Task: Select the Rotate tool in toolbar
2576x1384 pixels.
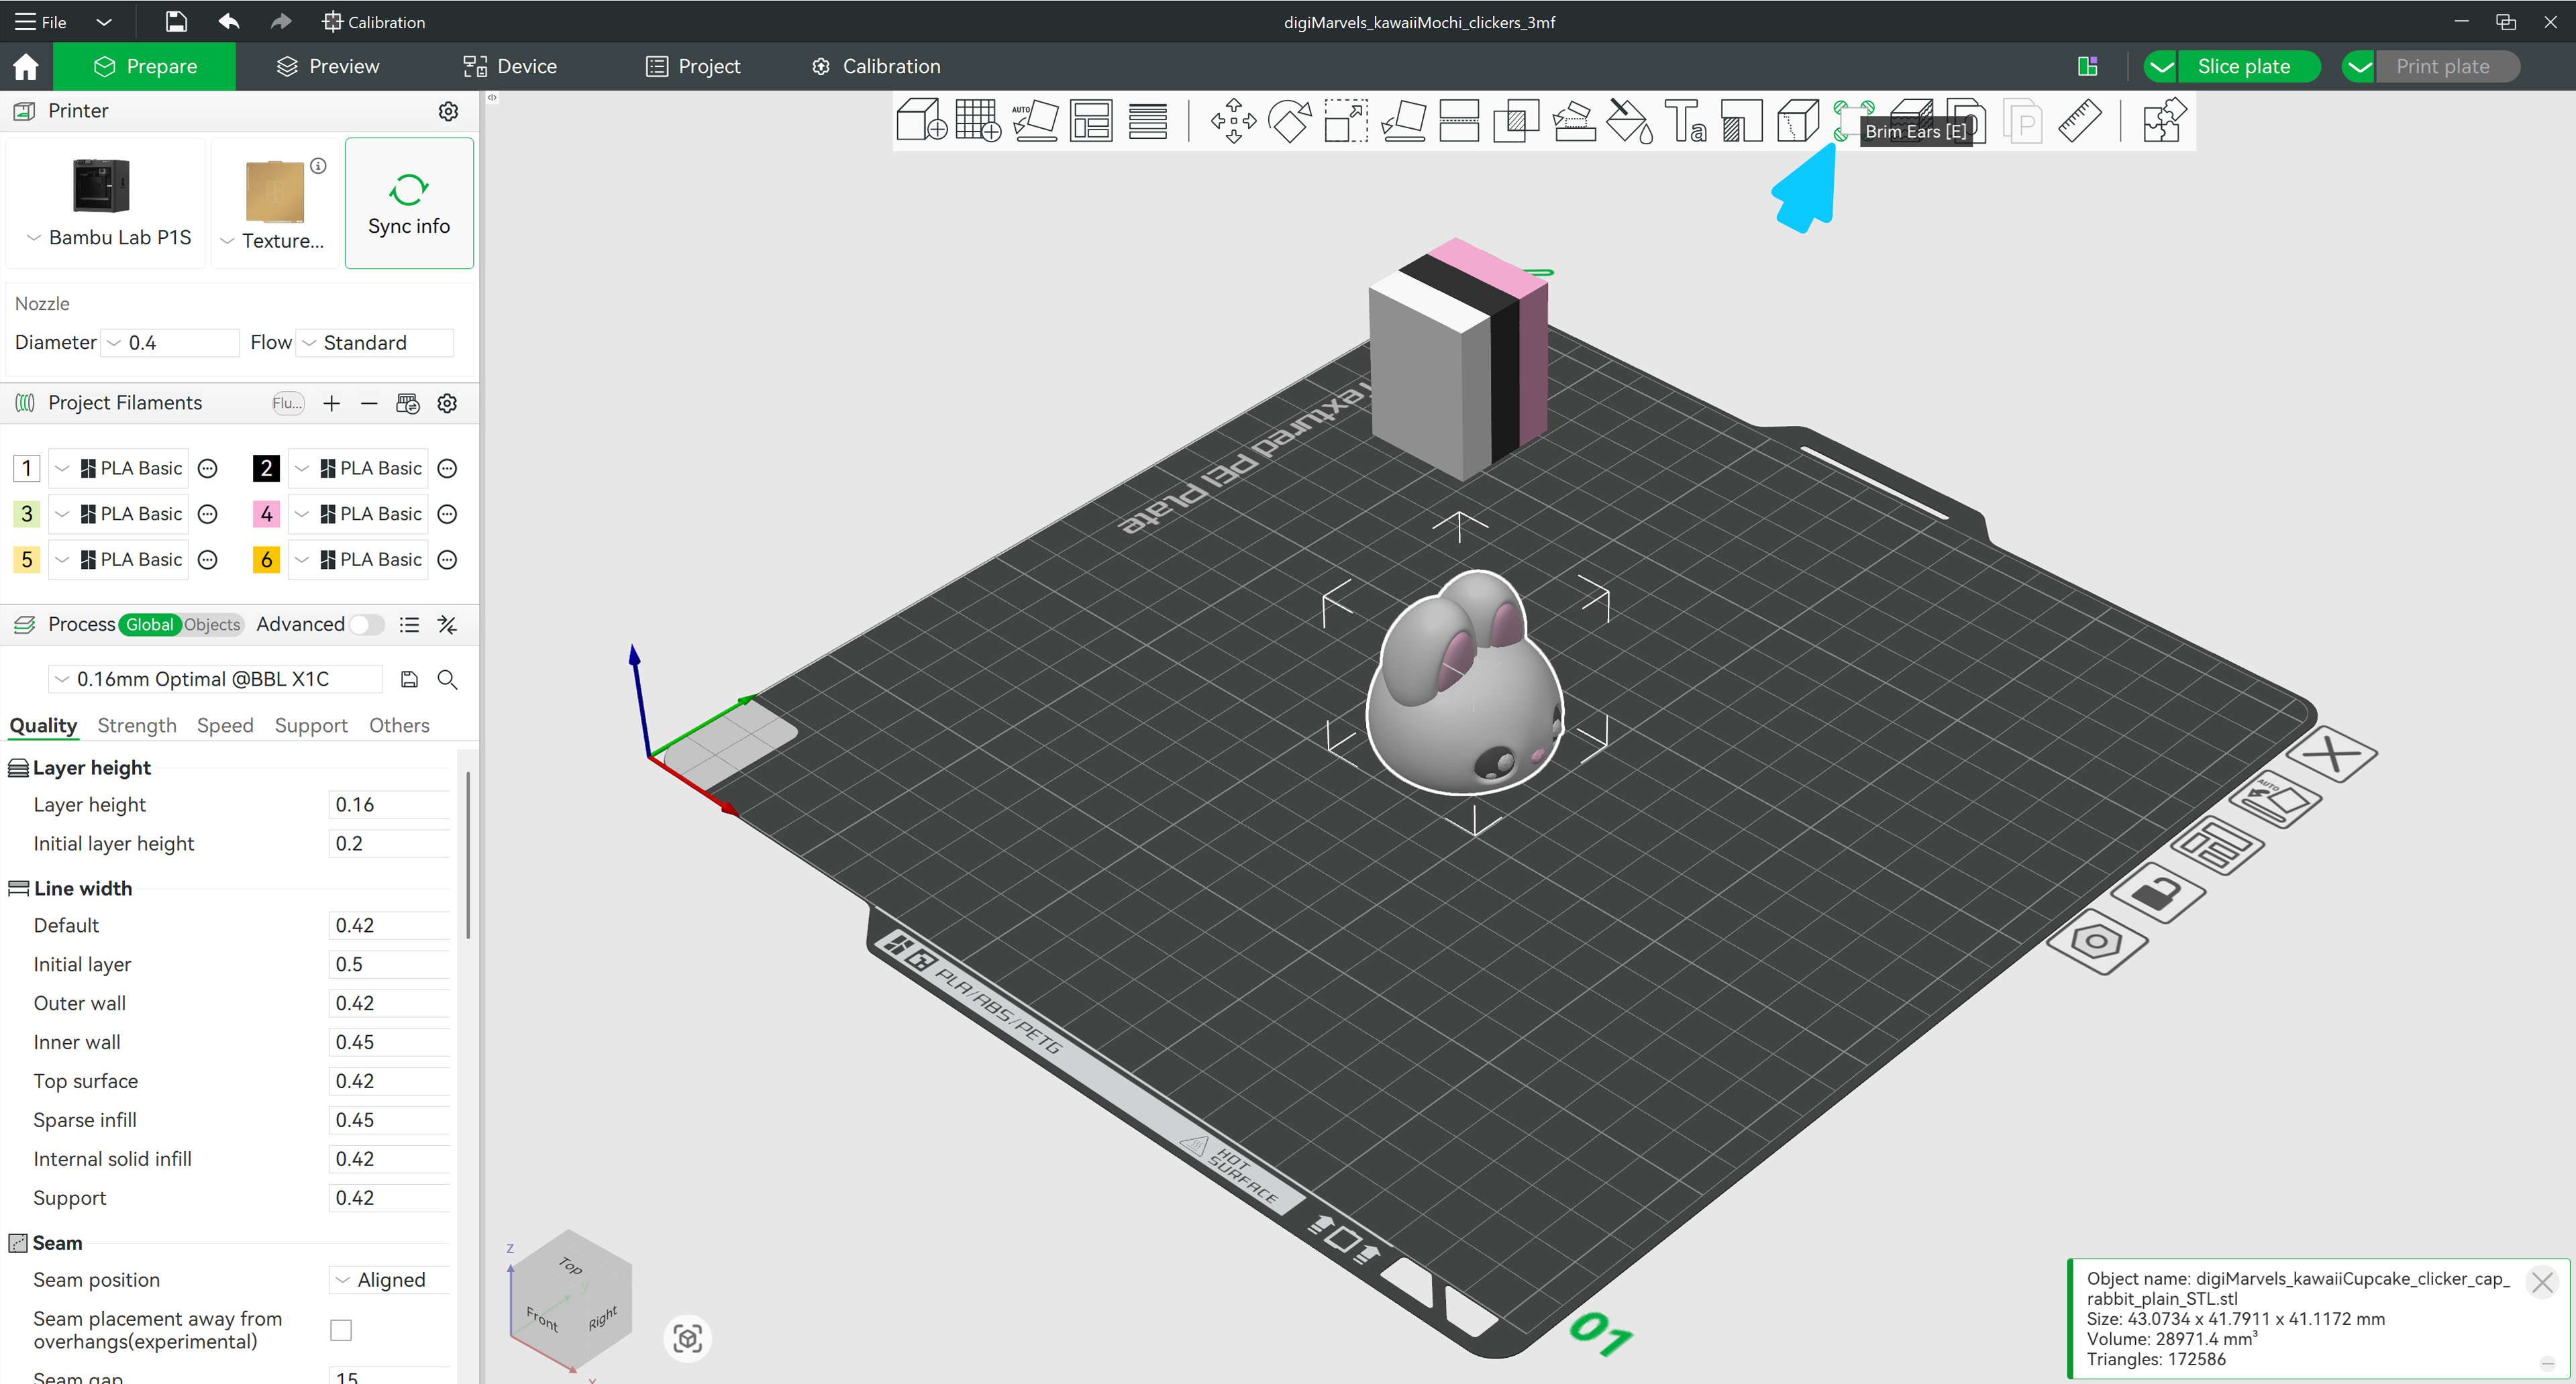Action: [1290, 120]
